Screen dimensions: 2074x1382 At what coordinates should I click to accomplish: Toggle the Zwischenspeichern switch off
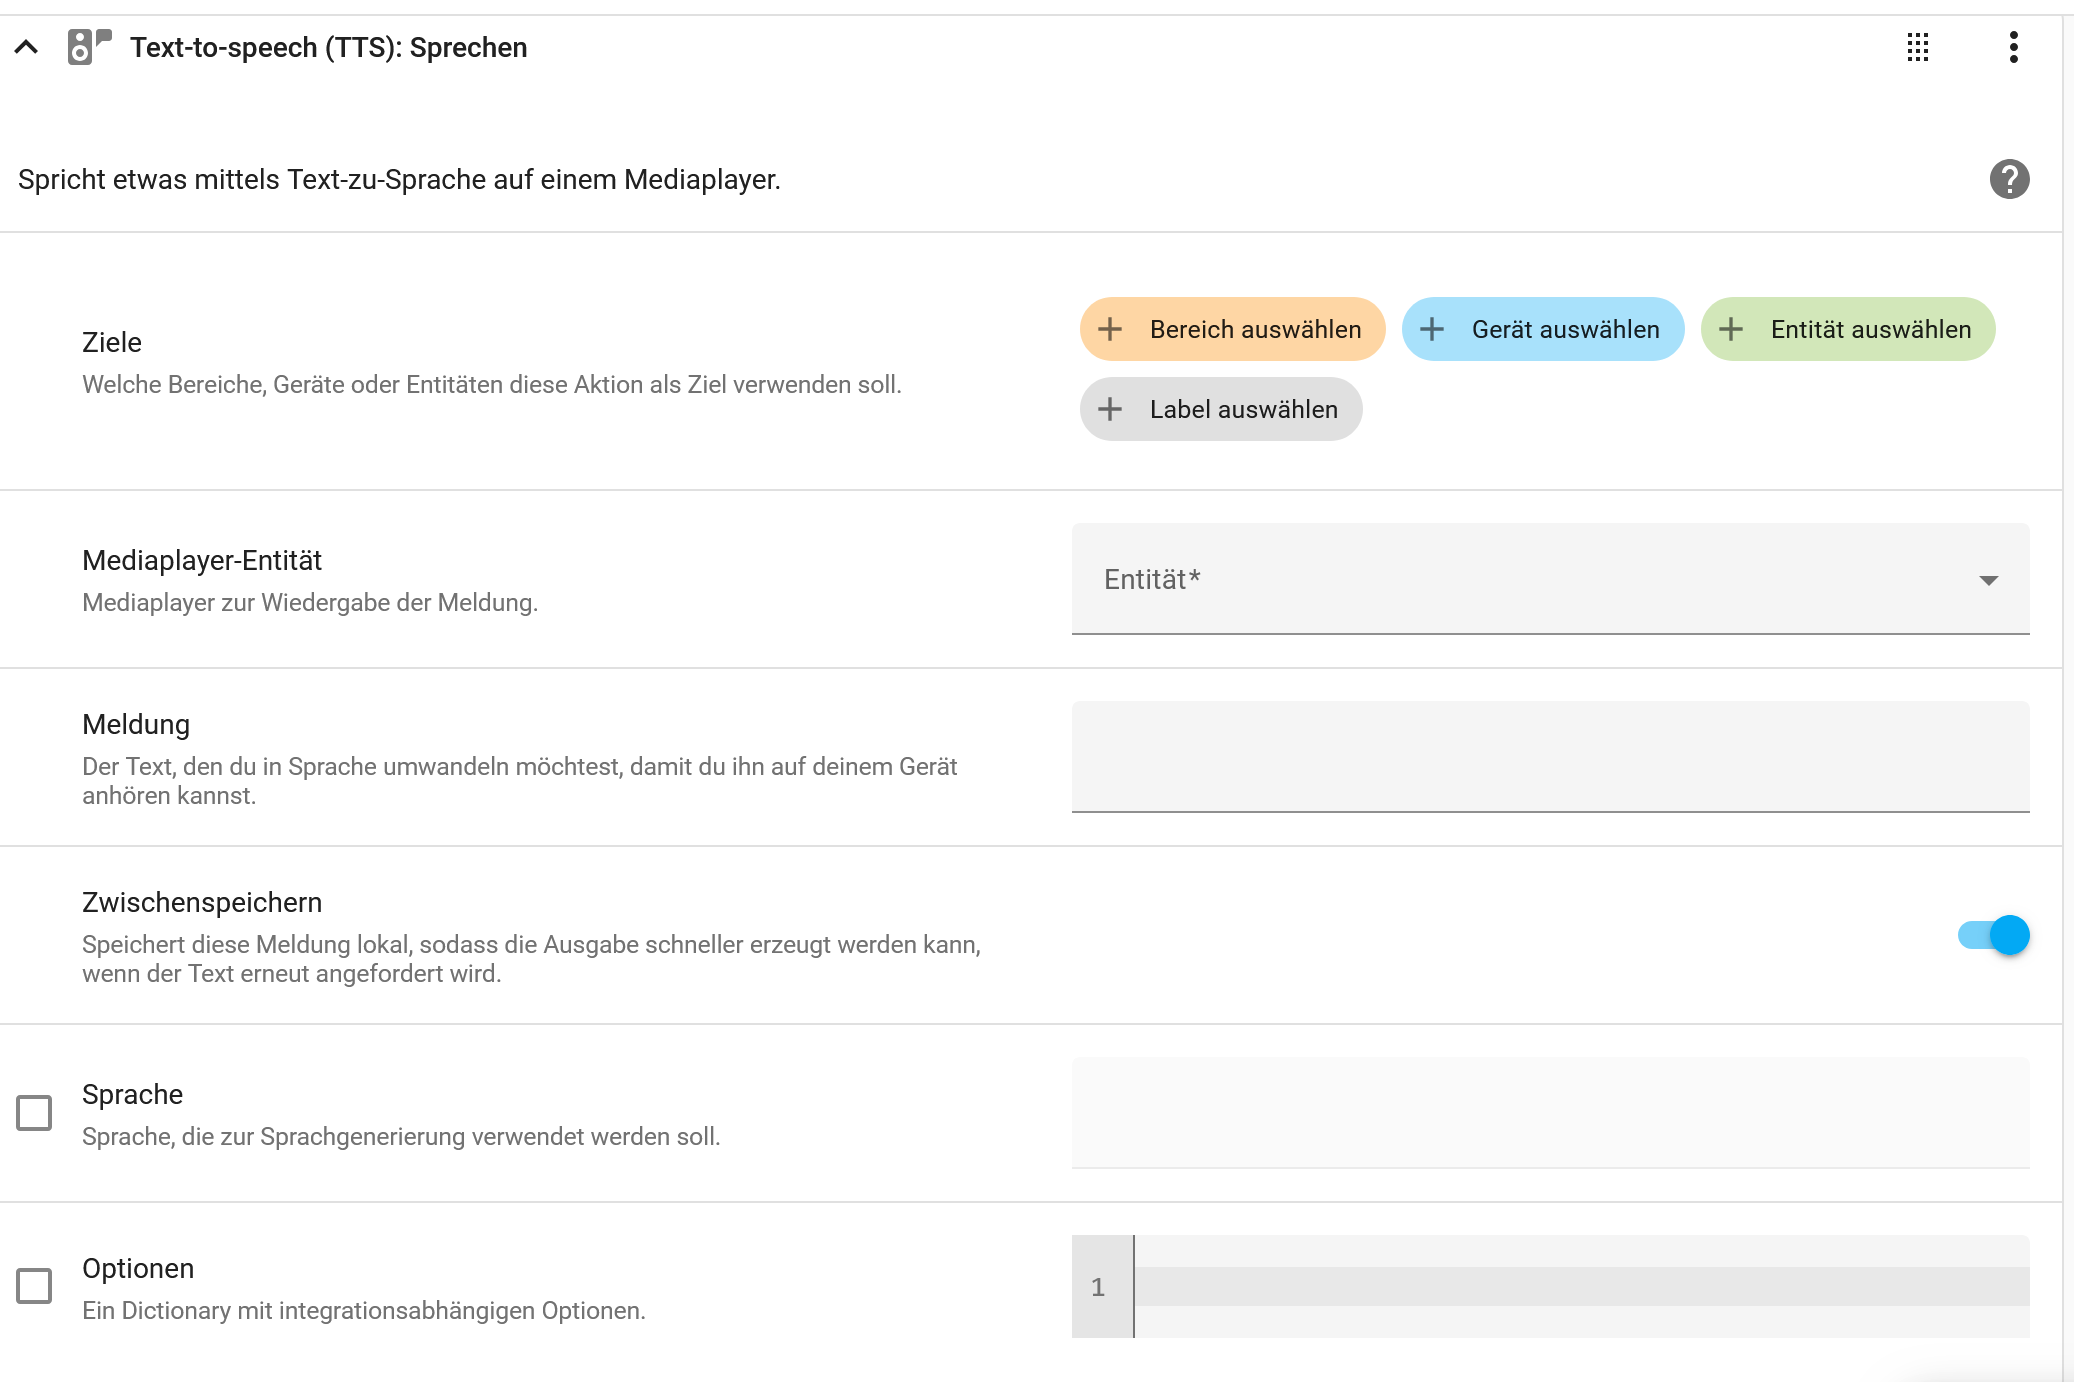point(1993,935)
